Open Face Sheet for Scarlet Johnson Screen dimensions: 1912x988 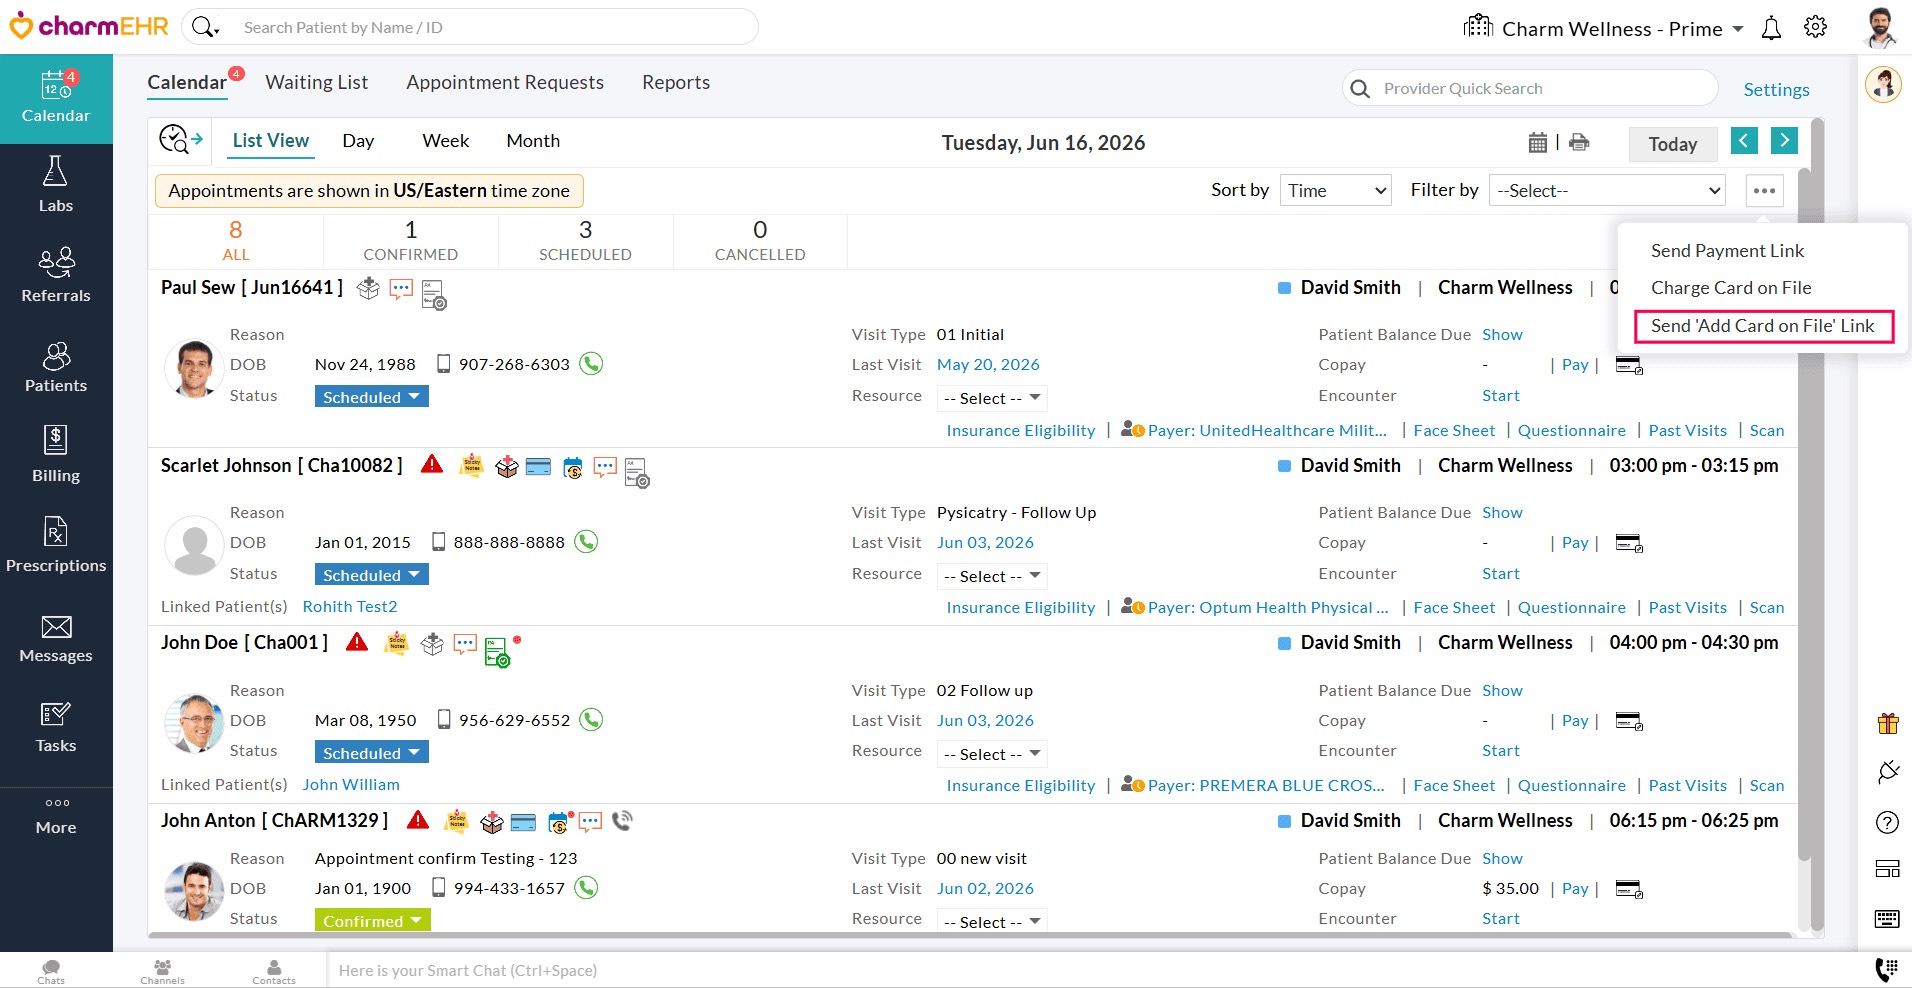click(1454, 608)
